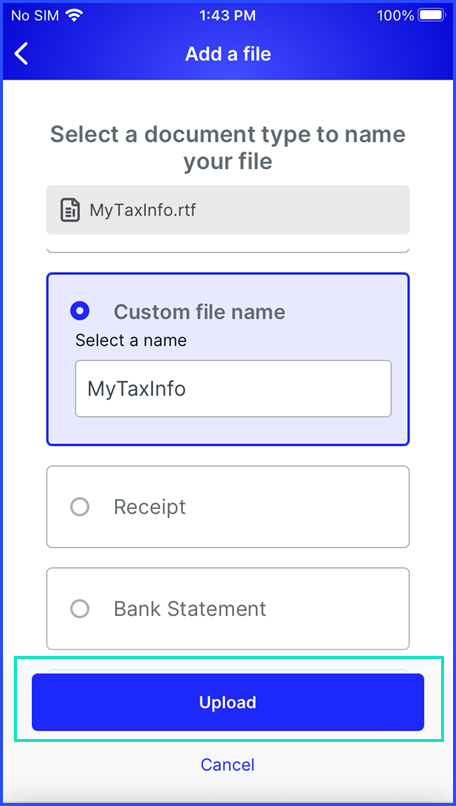Select the Custom file name radio button
456x806 pixels.
click(x=80, y=311)
